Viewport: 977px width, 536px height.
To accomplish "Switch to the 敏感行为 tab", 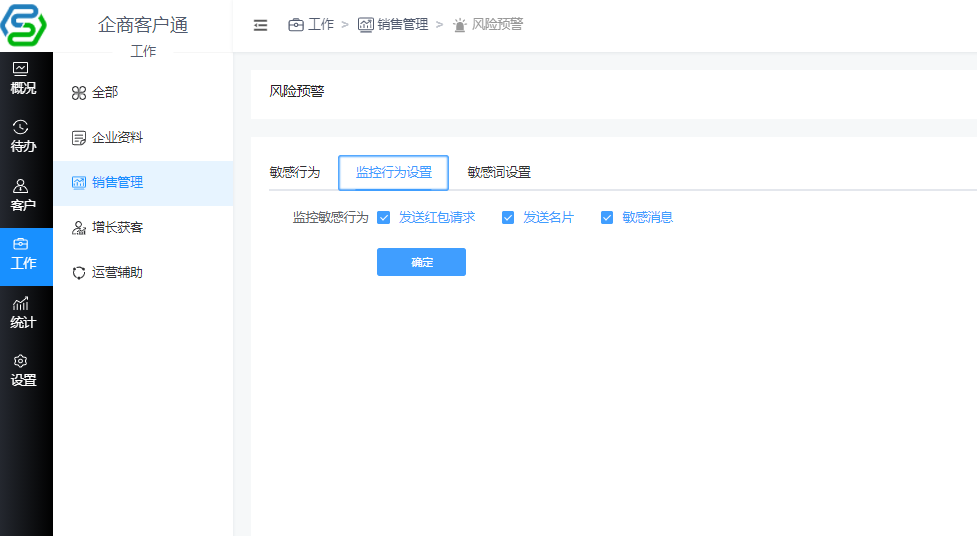I will (x=295, y=173).
